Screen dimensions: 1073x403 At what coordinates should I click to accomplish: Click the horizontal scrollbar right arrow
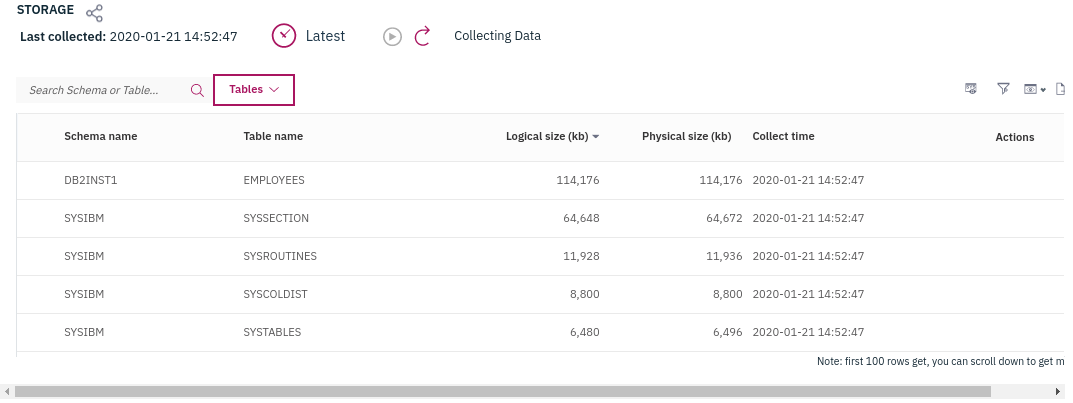(x=1059, y=392)
